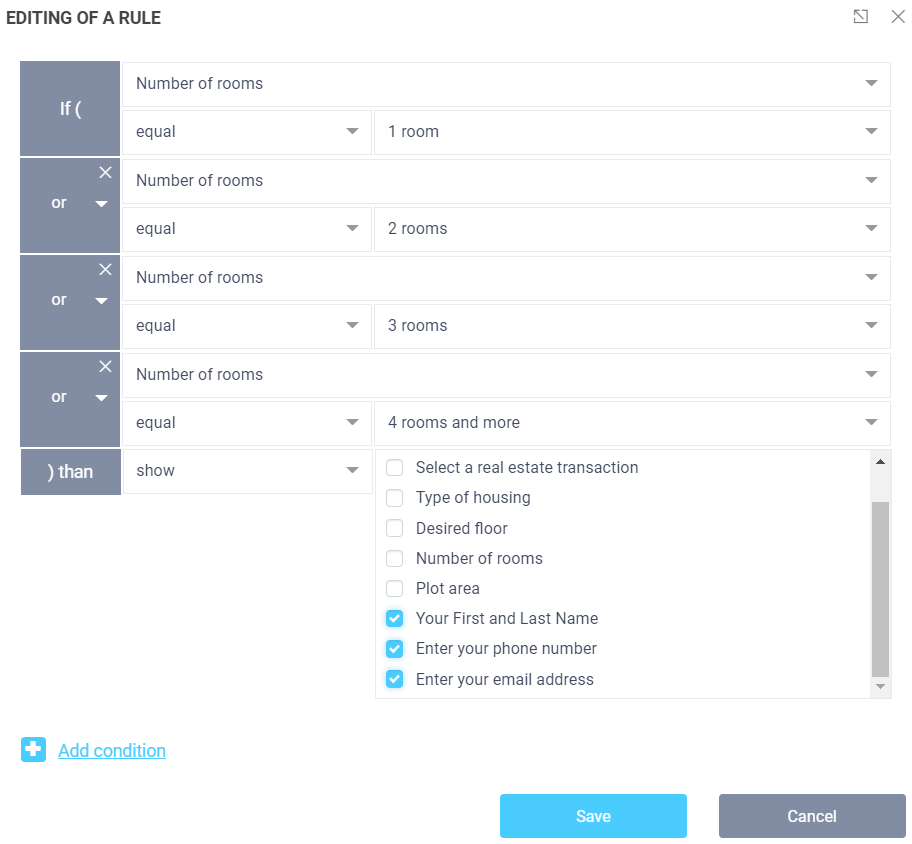This screenshot has width=912, height=844.
Task: Click the 'Add condition' link
Action: pos(112,751)
